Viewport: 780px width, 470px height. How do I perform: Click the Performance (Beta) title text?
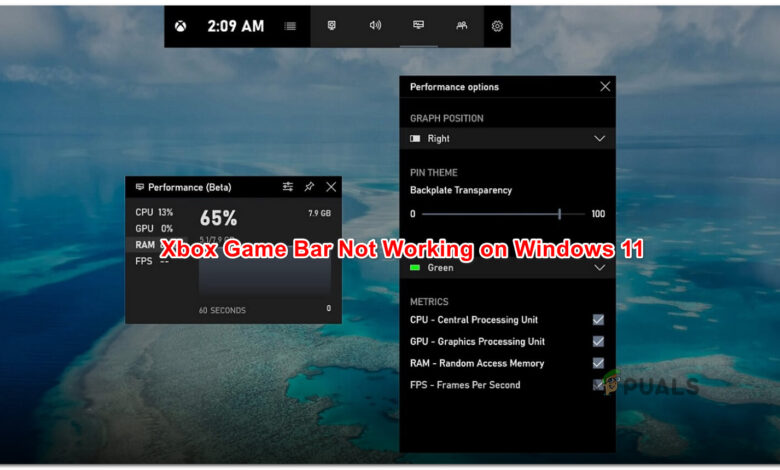190,188
